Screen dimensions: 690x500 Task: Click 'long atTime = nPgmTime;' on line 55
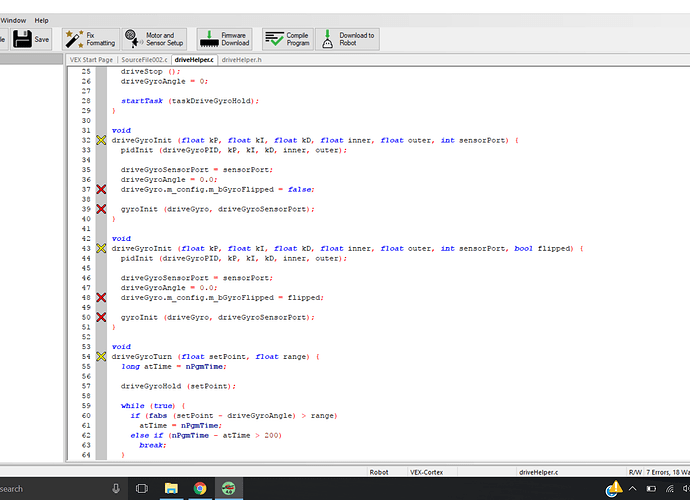(173, 366)
